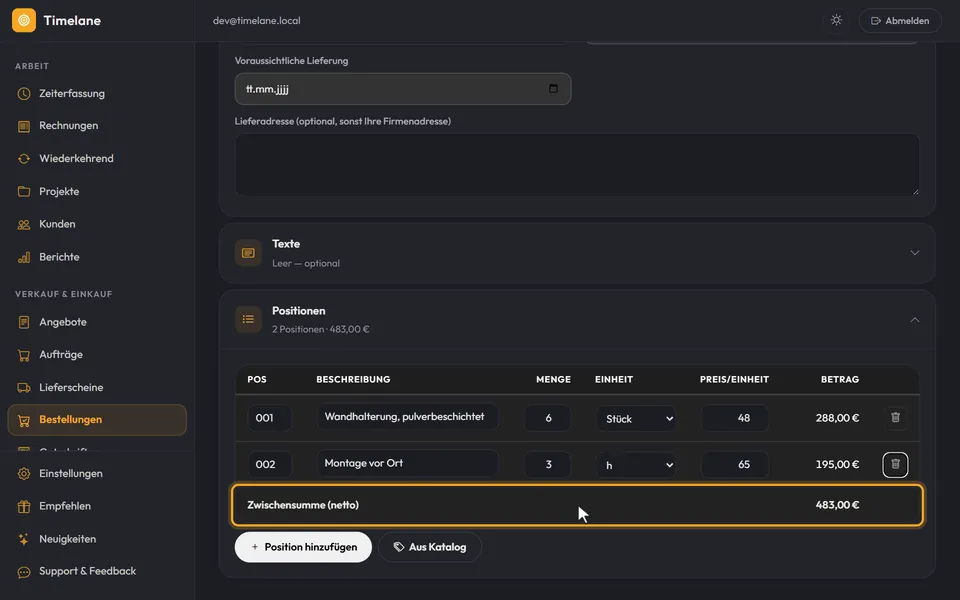
Task: Click the position number field 002
Action: 269,465
